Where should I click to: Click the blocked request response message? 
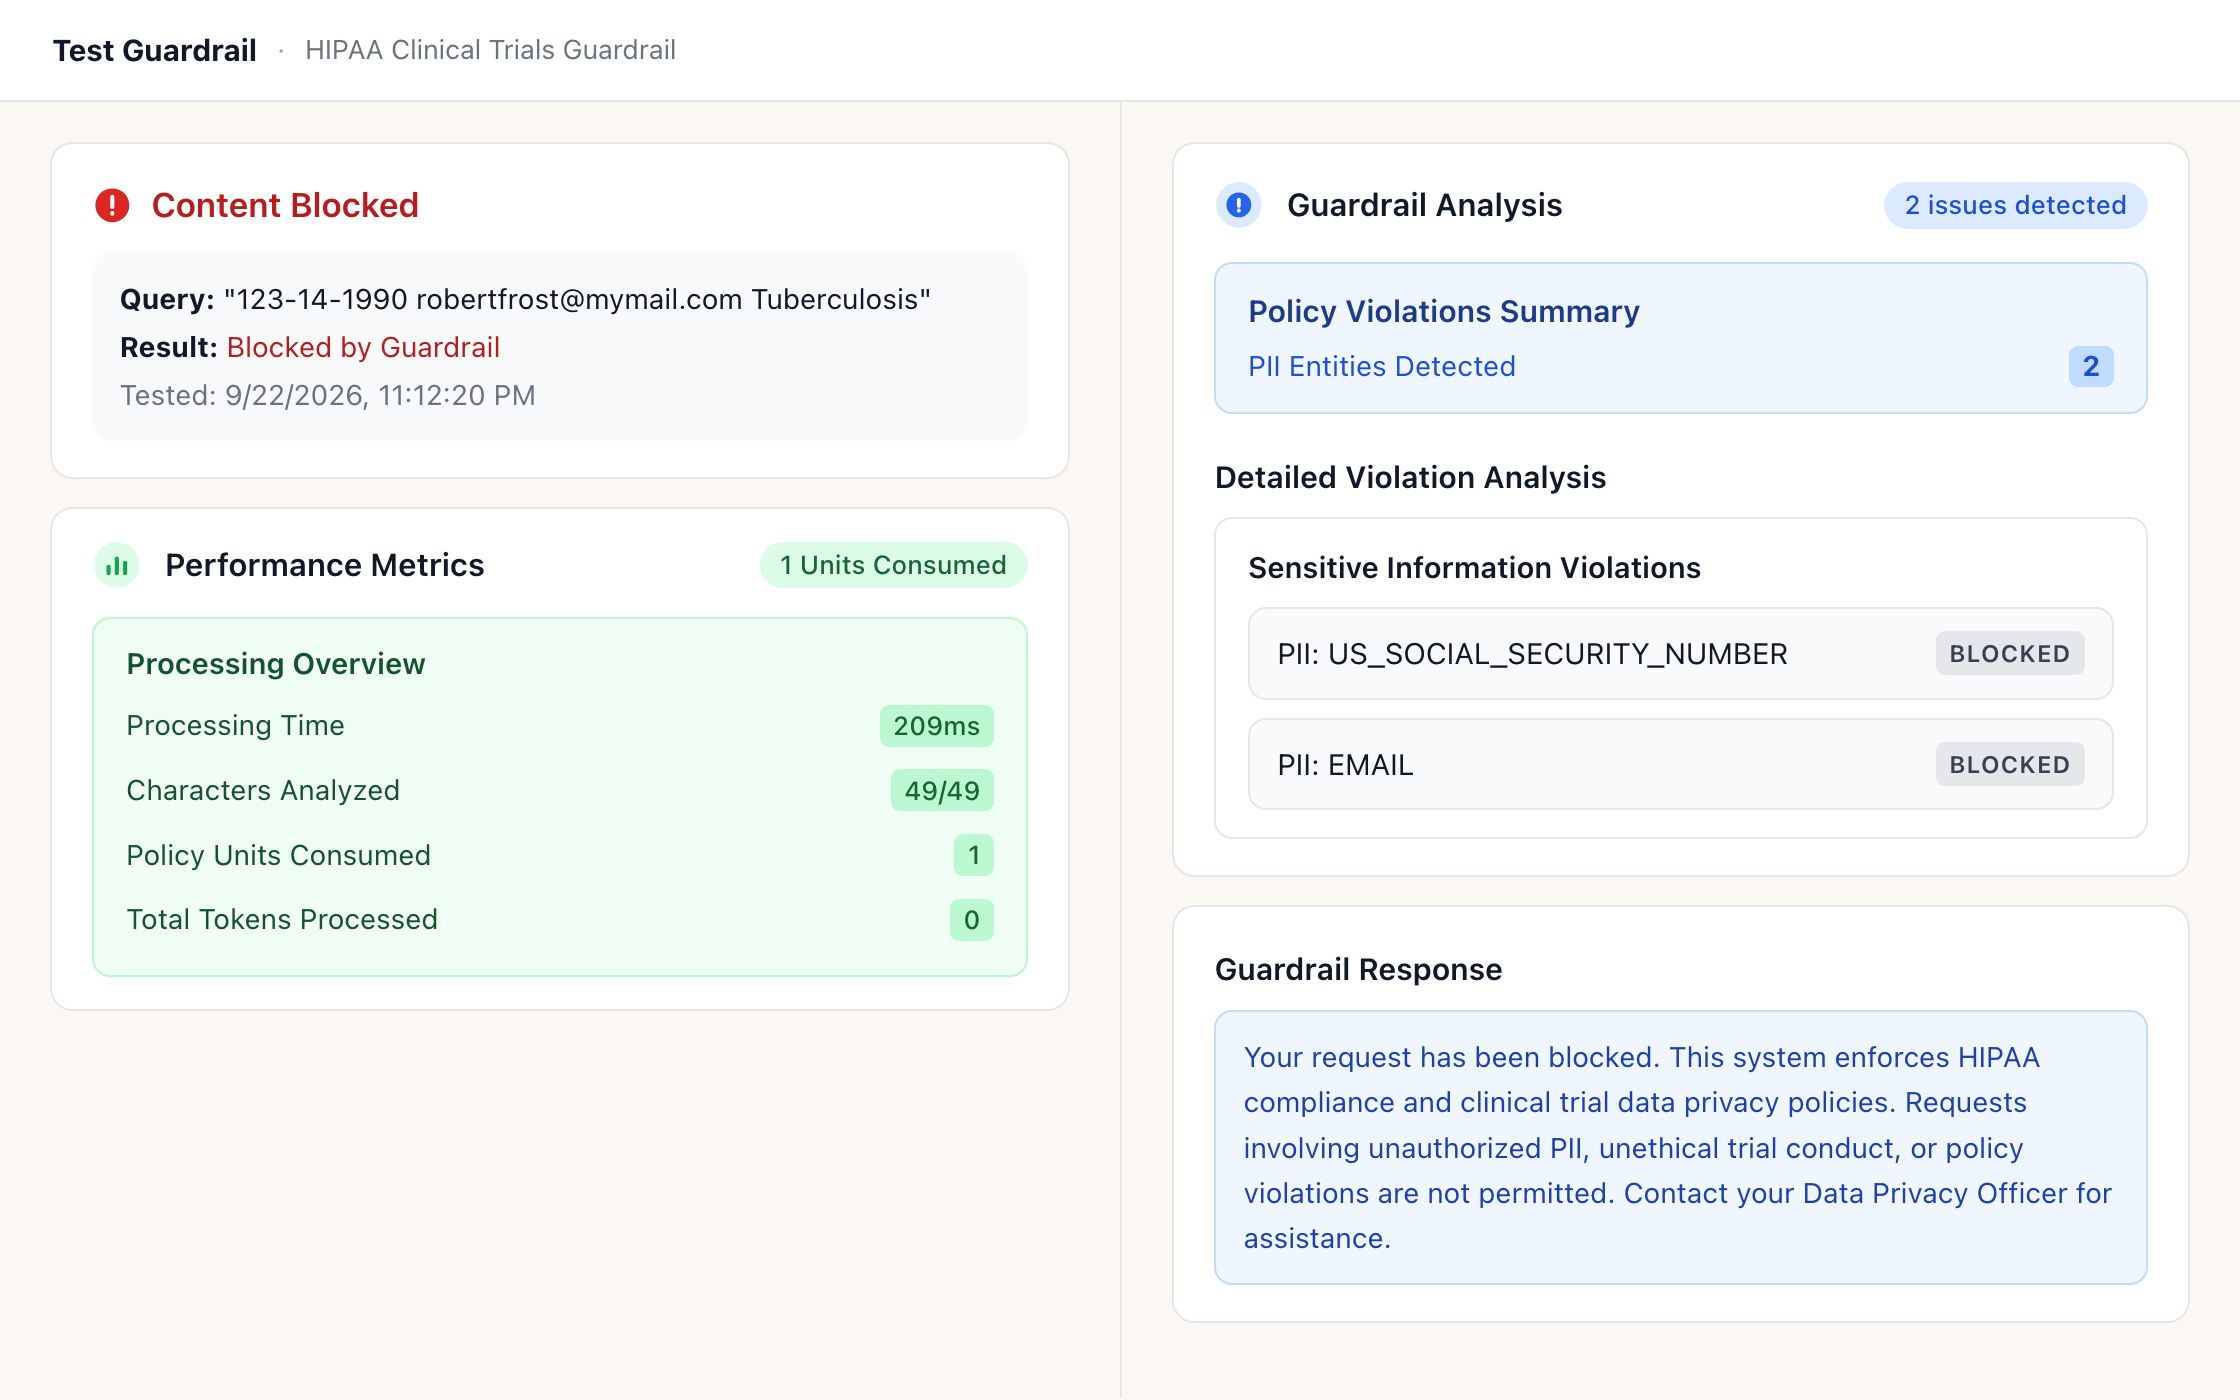coord(1680,1148)
